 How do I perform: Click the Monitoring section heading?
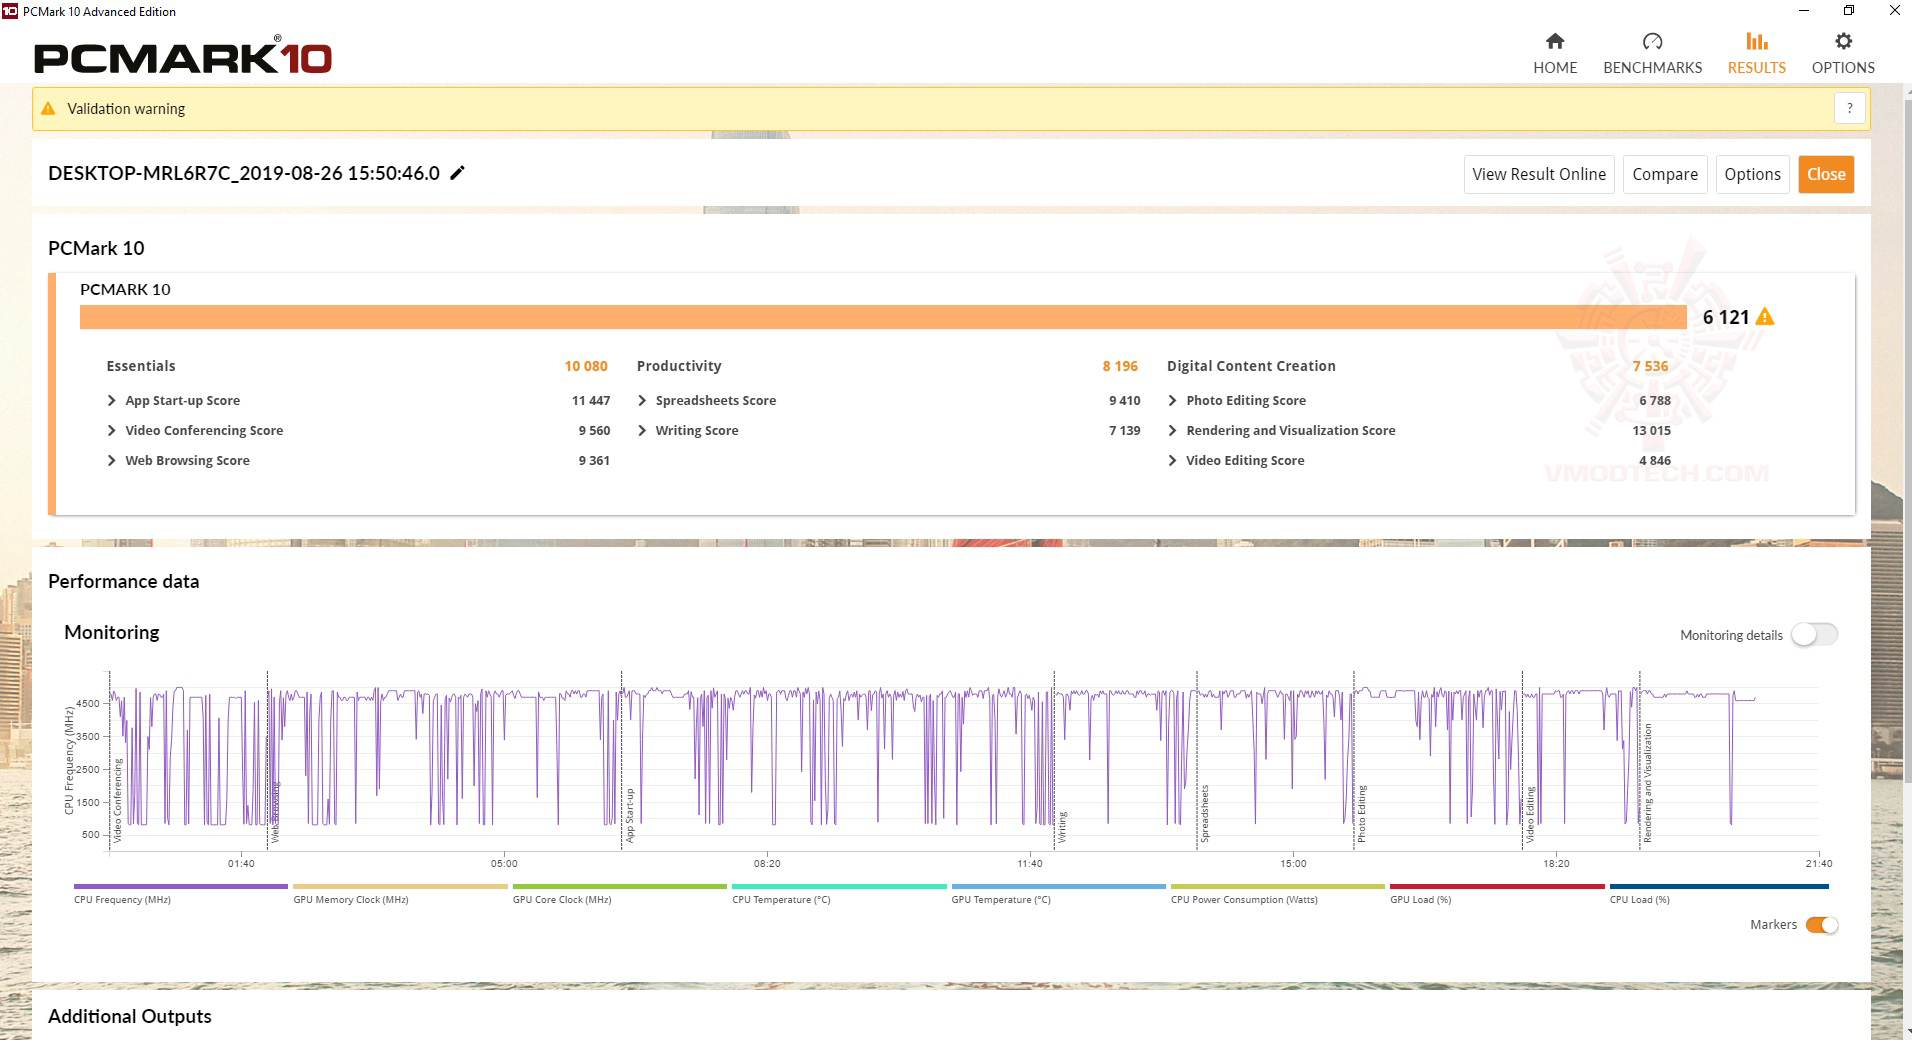tap(112, 632)
